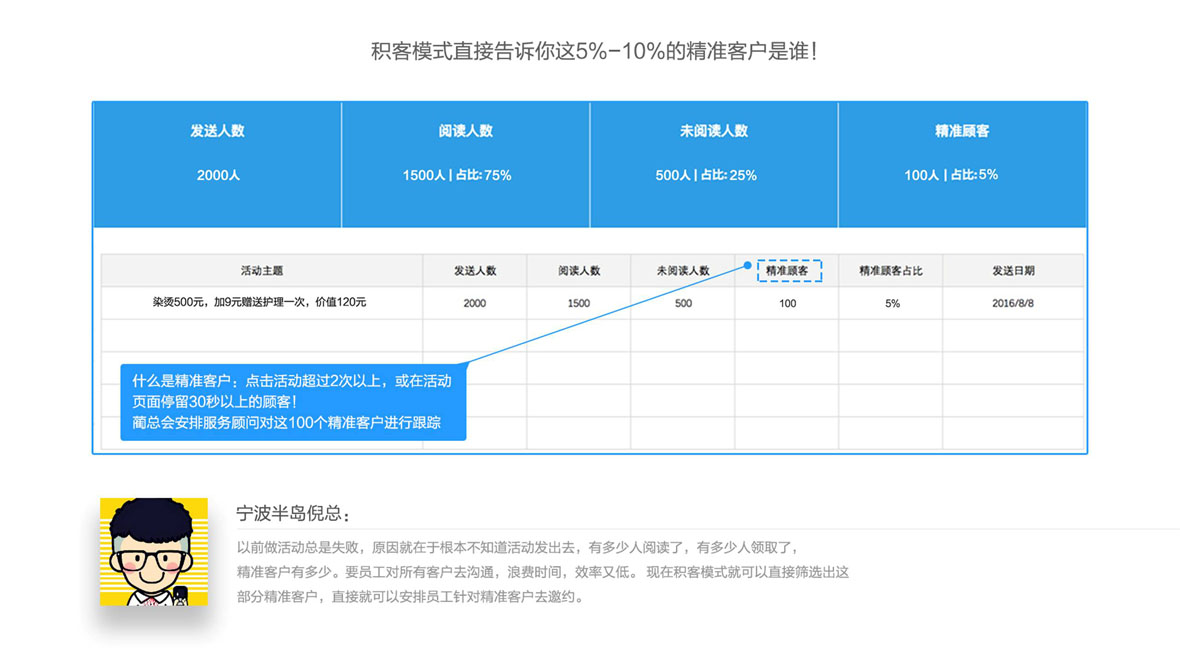Click the testimonial line starting 精准客户有多少
Screen dimensions: 1180x664
click(x=543, y=572)
